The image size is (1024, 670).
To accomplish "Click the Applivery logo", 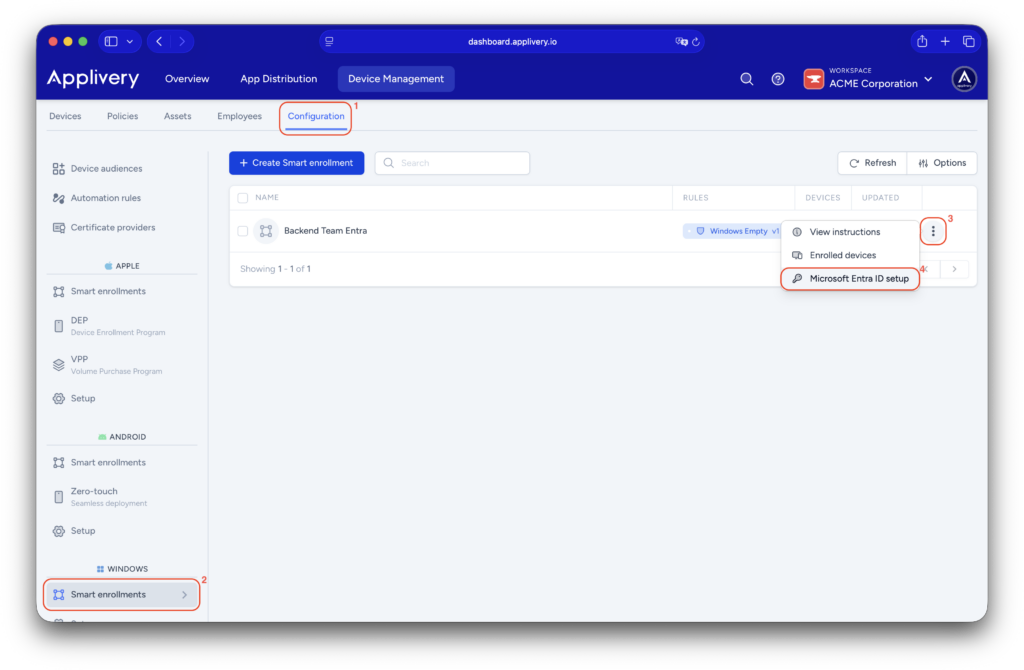I will coord(92,78).
